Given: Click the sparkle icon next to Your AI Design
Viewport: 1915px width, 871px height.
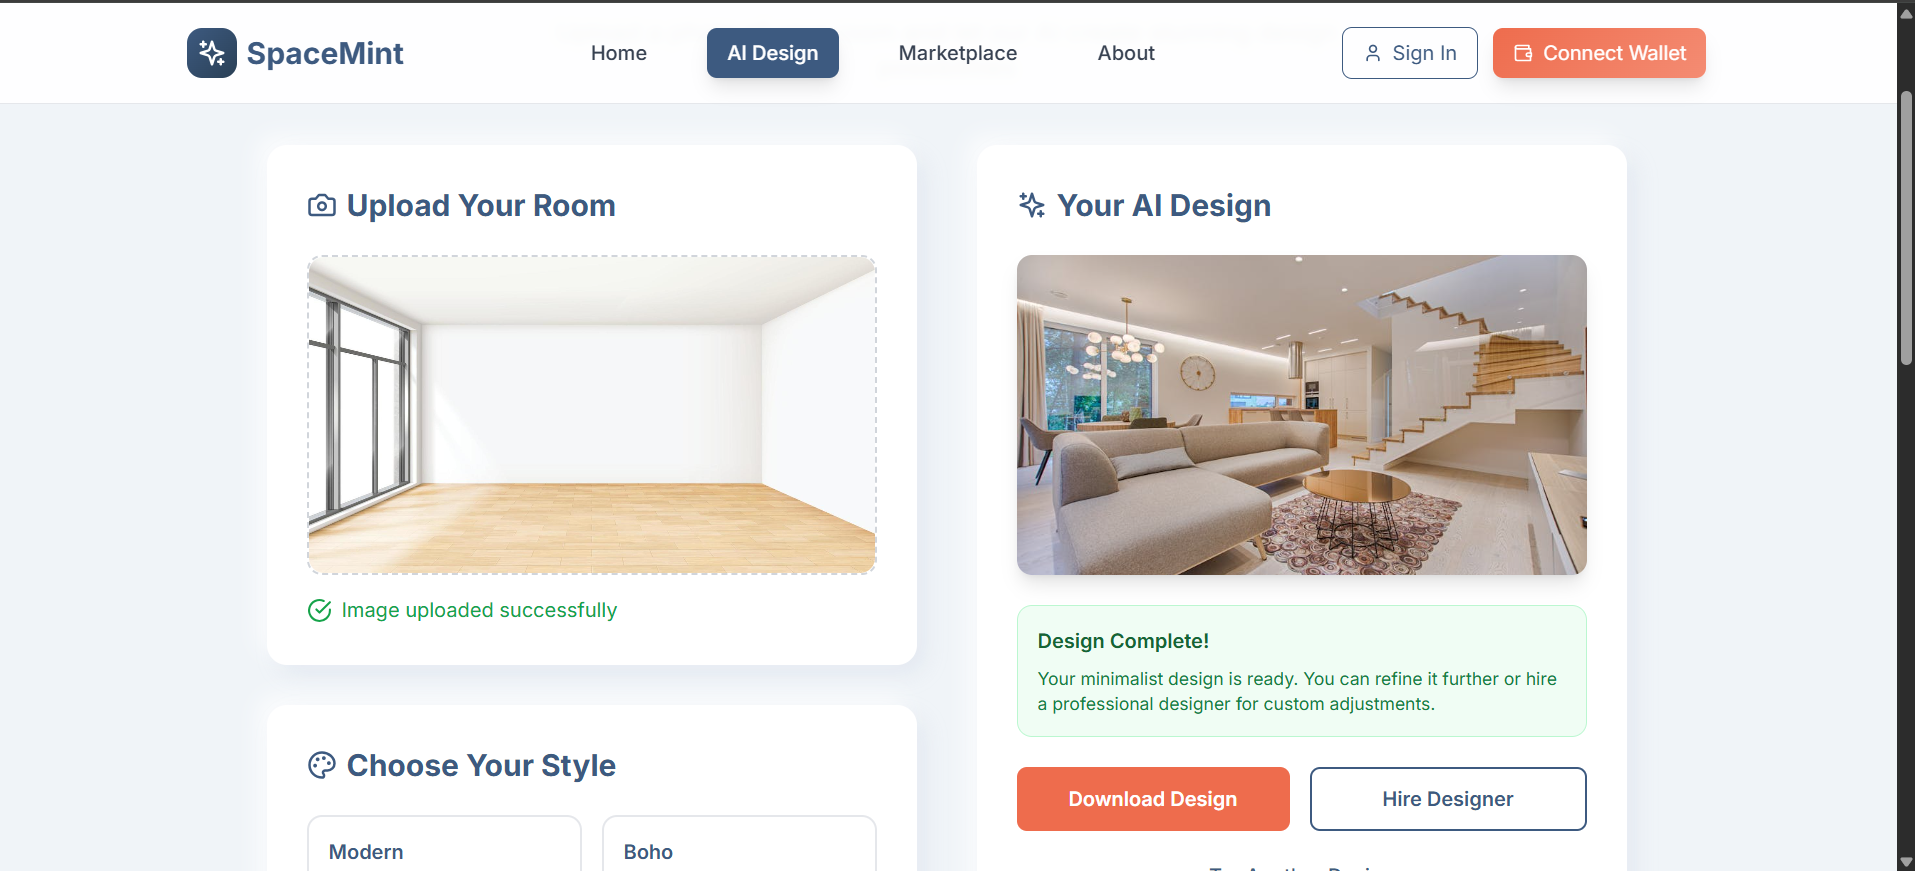Looking at the screenshot, I should [1032, 205].
